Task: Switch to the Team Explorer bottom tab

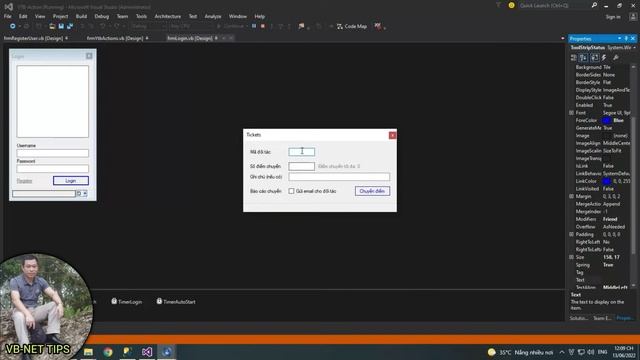Action: point(602,318)
